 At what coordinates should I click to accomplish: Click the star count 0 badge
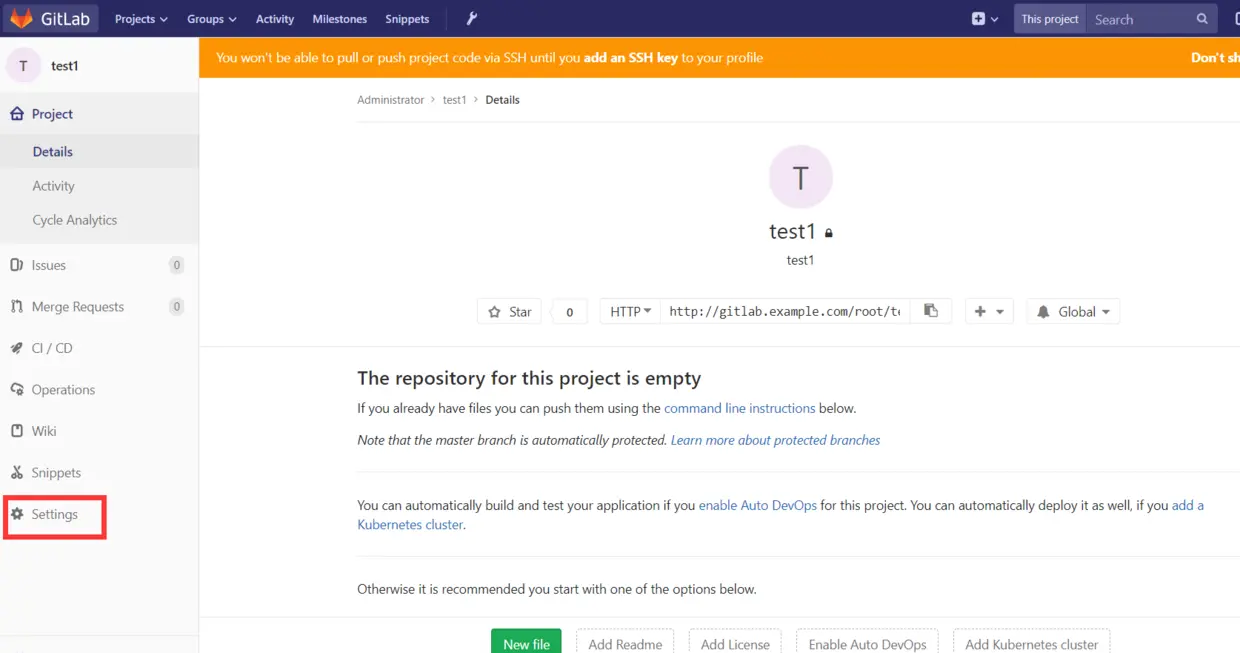tap(570, 311)
